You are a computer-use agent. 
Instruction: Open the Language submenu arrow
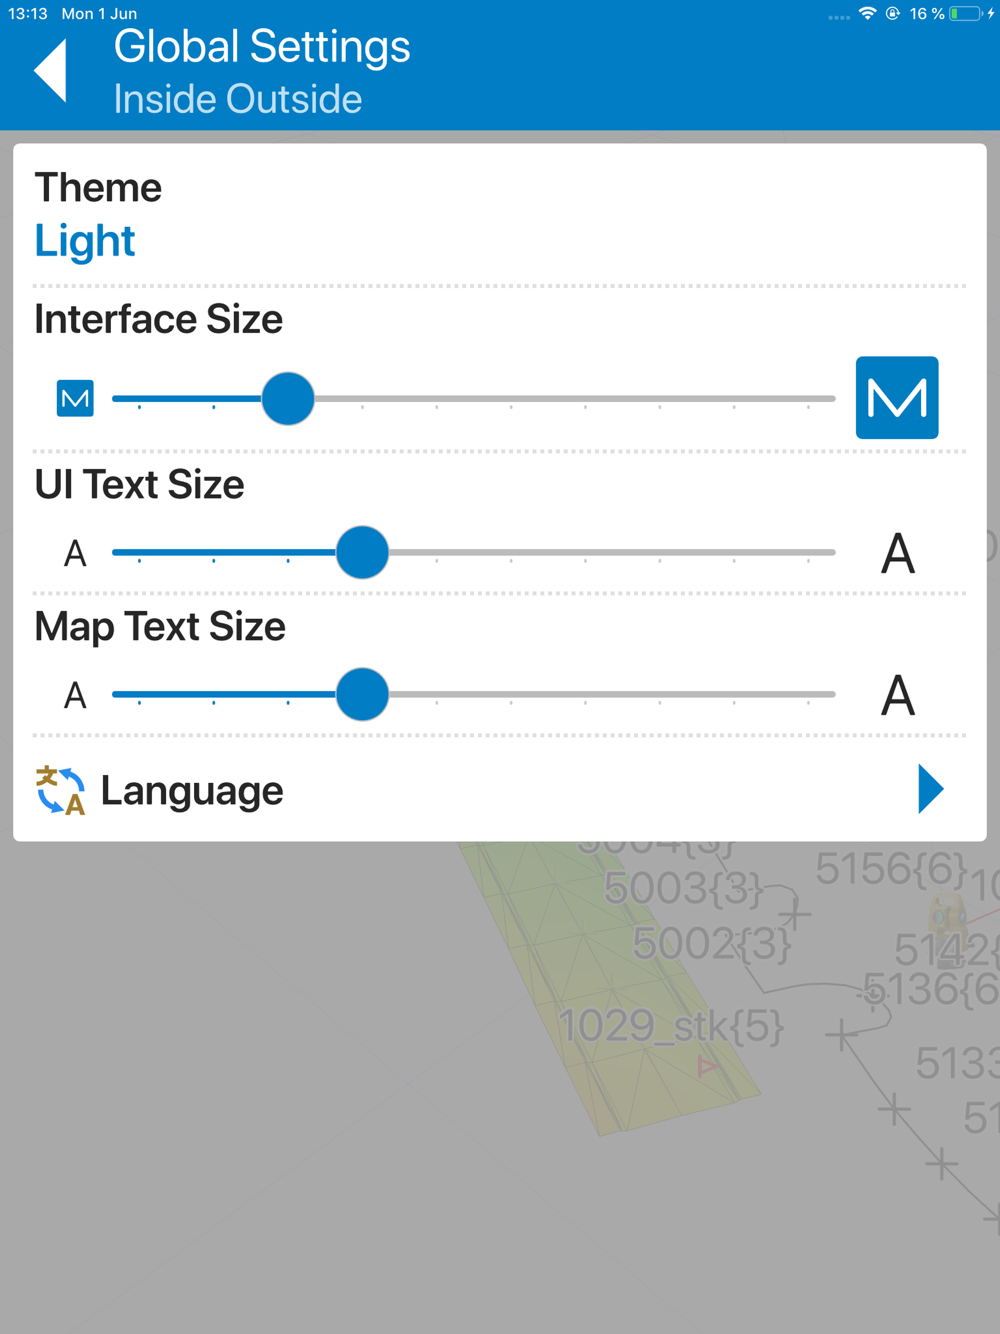click(x=931, y=789)
